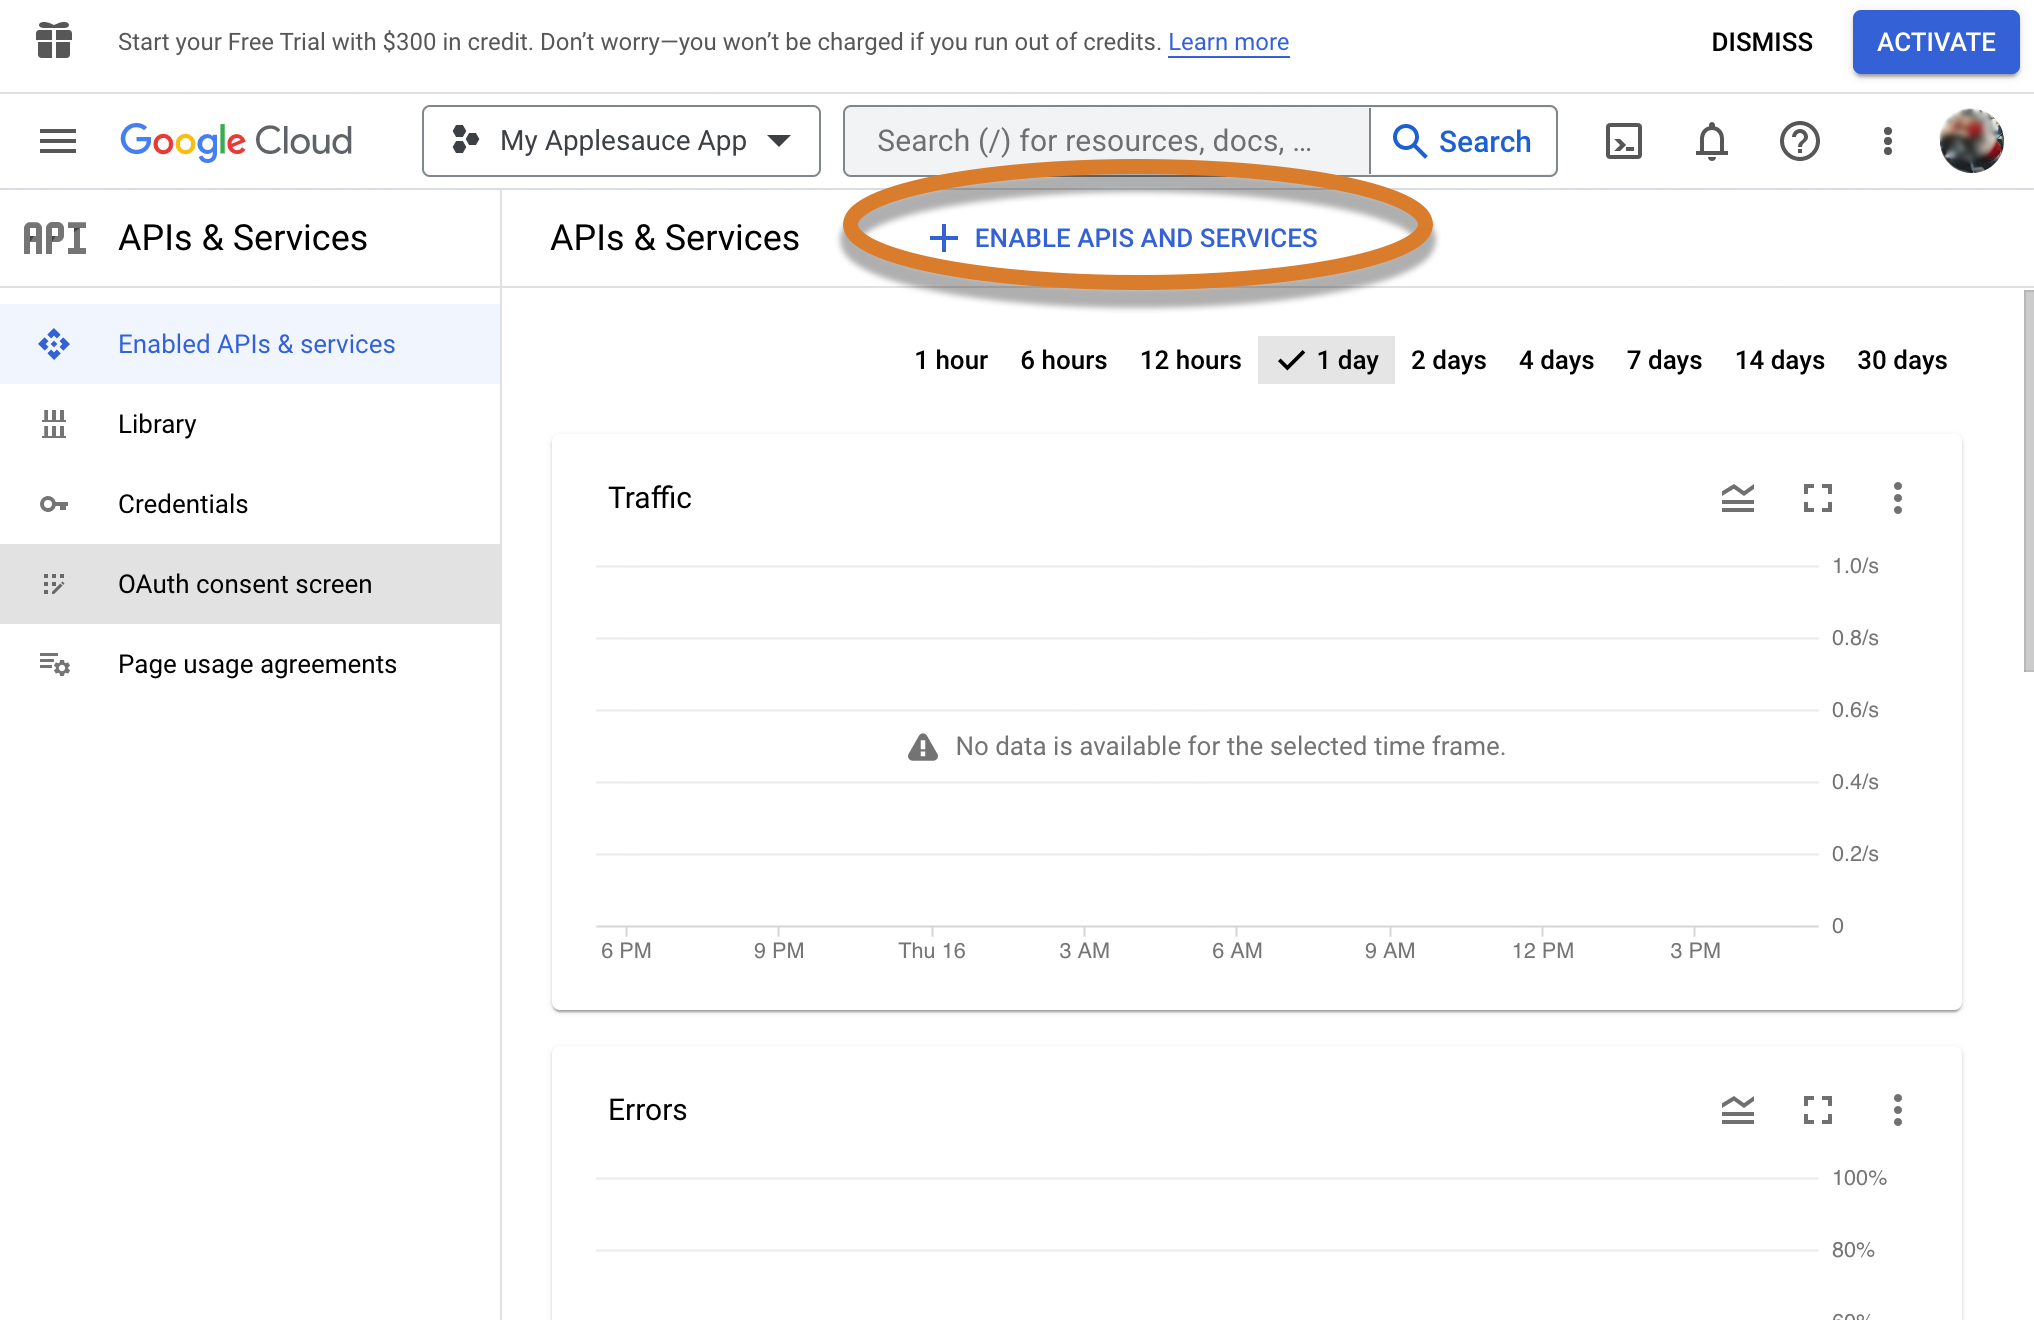2034x1320 pixels.
Task: Open the notifications bell
Action: click(x=1712, y=141)
